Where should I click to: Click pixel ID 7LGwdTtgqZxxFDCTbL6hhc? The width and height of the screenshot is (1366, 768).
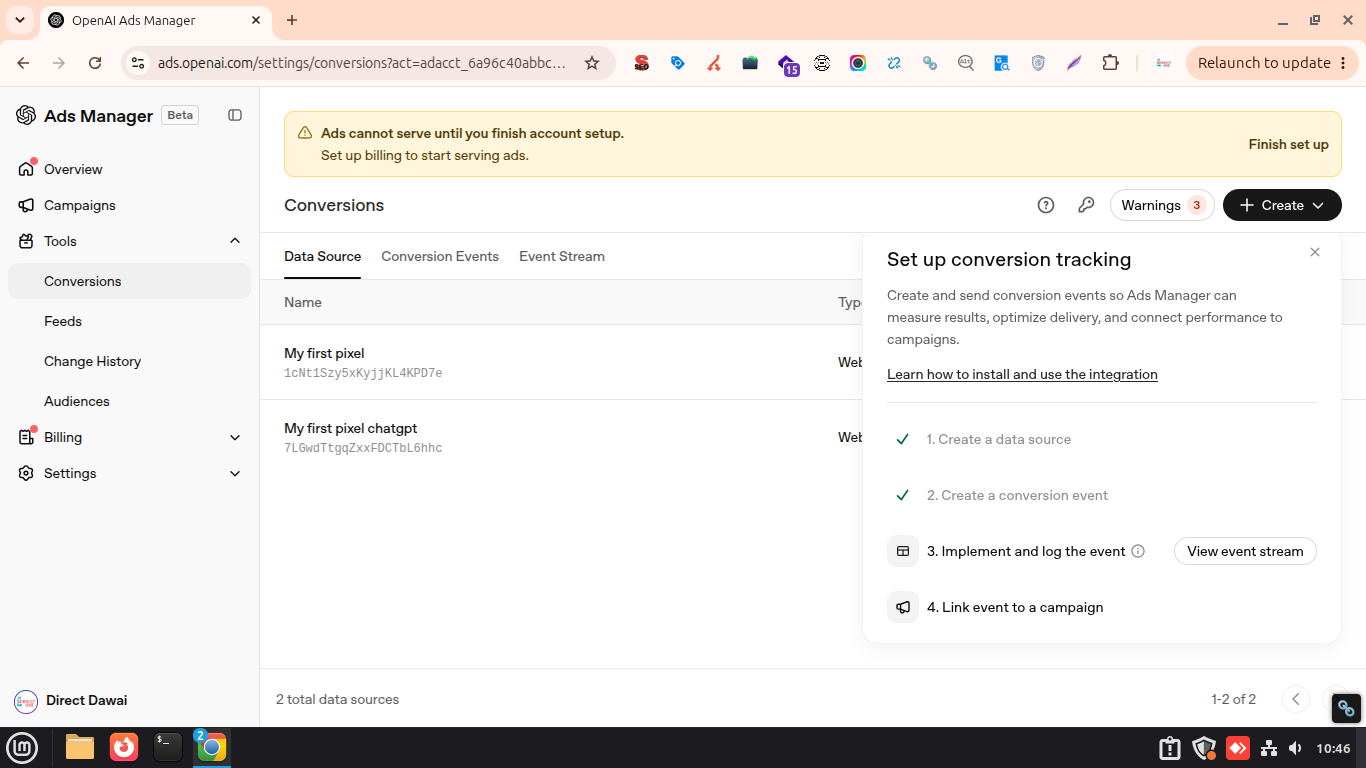[x=363, y=448]
